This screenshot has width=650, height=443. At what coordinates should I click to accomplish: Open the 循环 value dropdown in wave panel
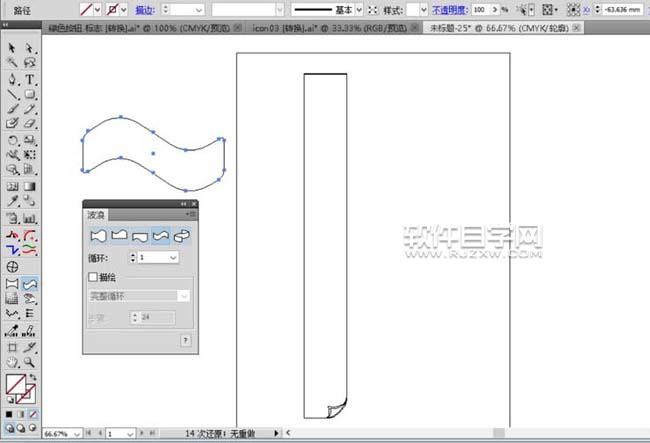pos(173,257)
